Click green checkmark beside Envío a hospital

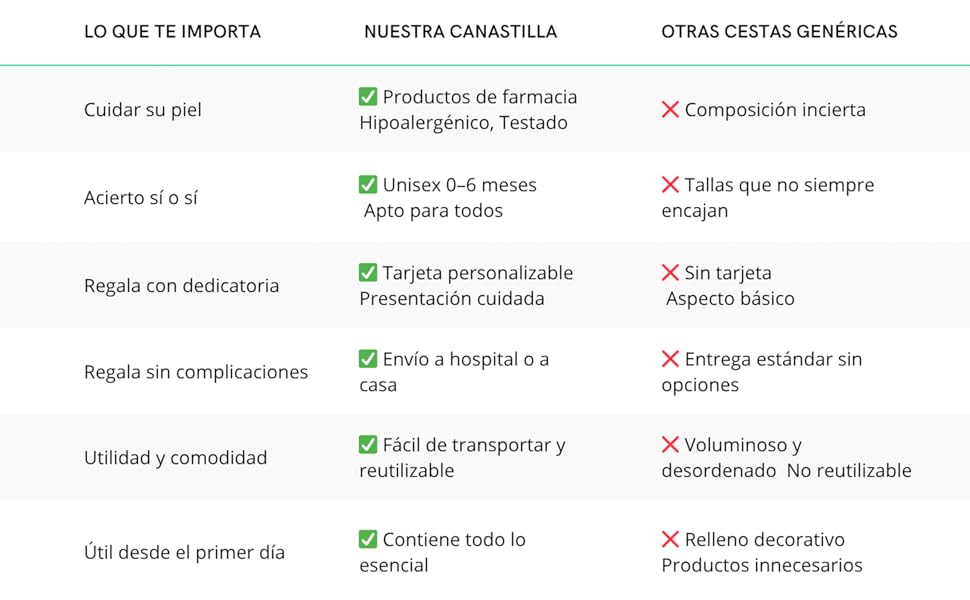[368, 359]
